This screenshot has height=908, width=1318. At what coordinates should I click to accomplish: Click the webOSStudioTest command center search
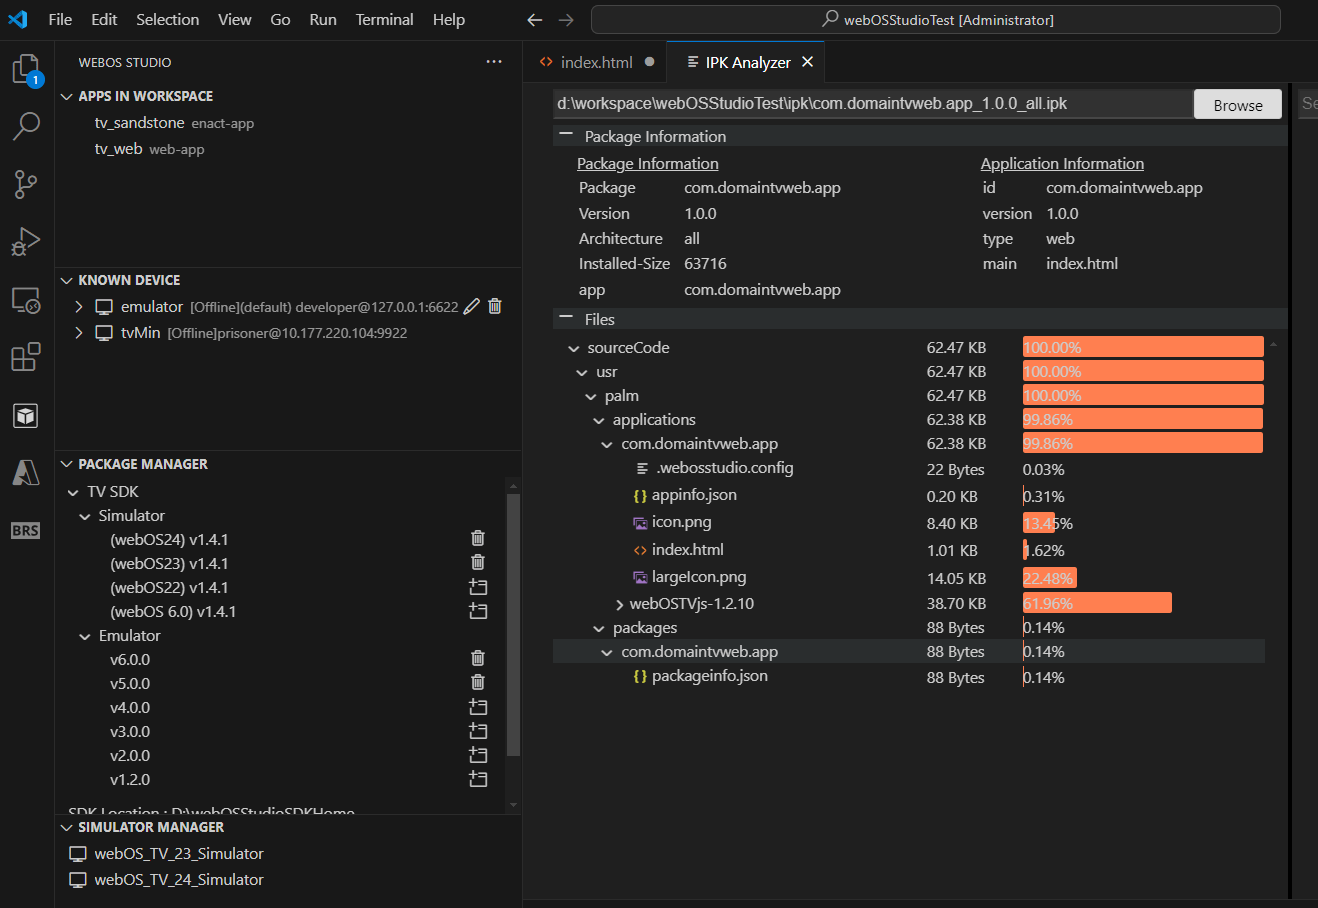[x=936, y=20]
